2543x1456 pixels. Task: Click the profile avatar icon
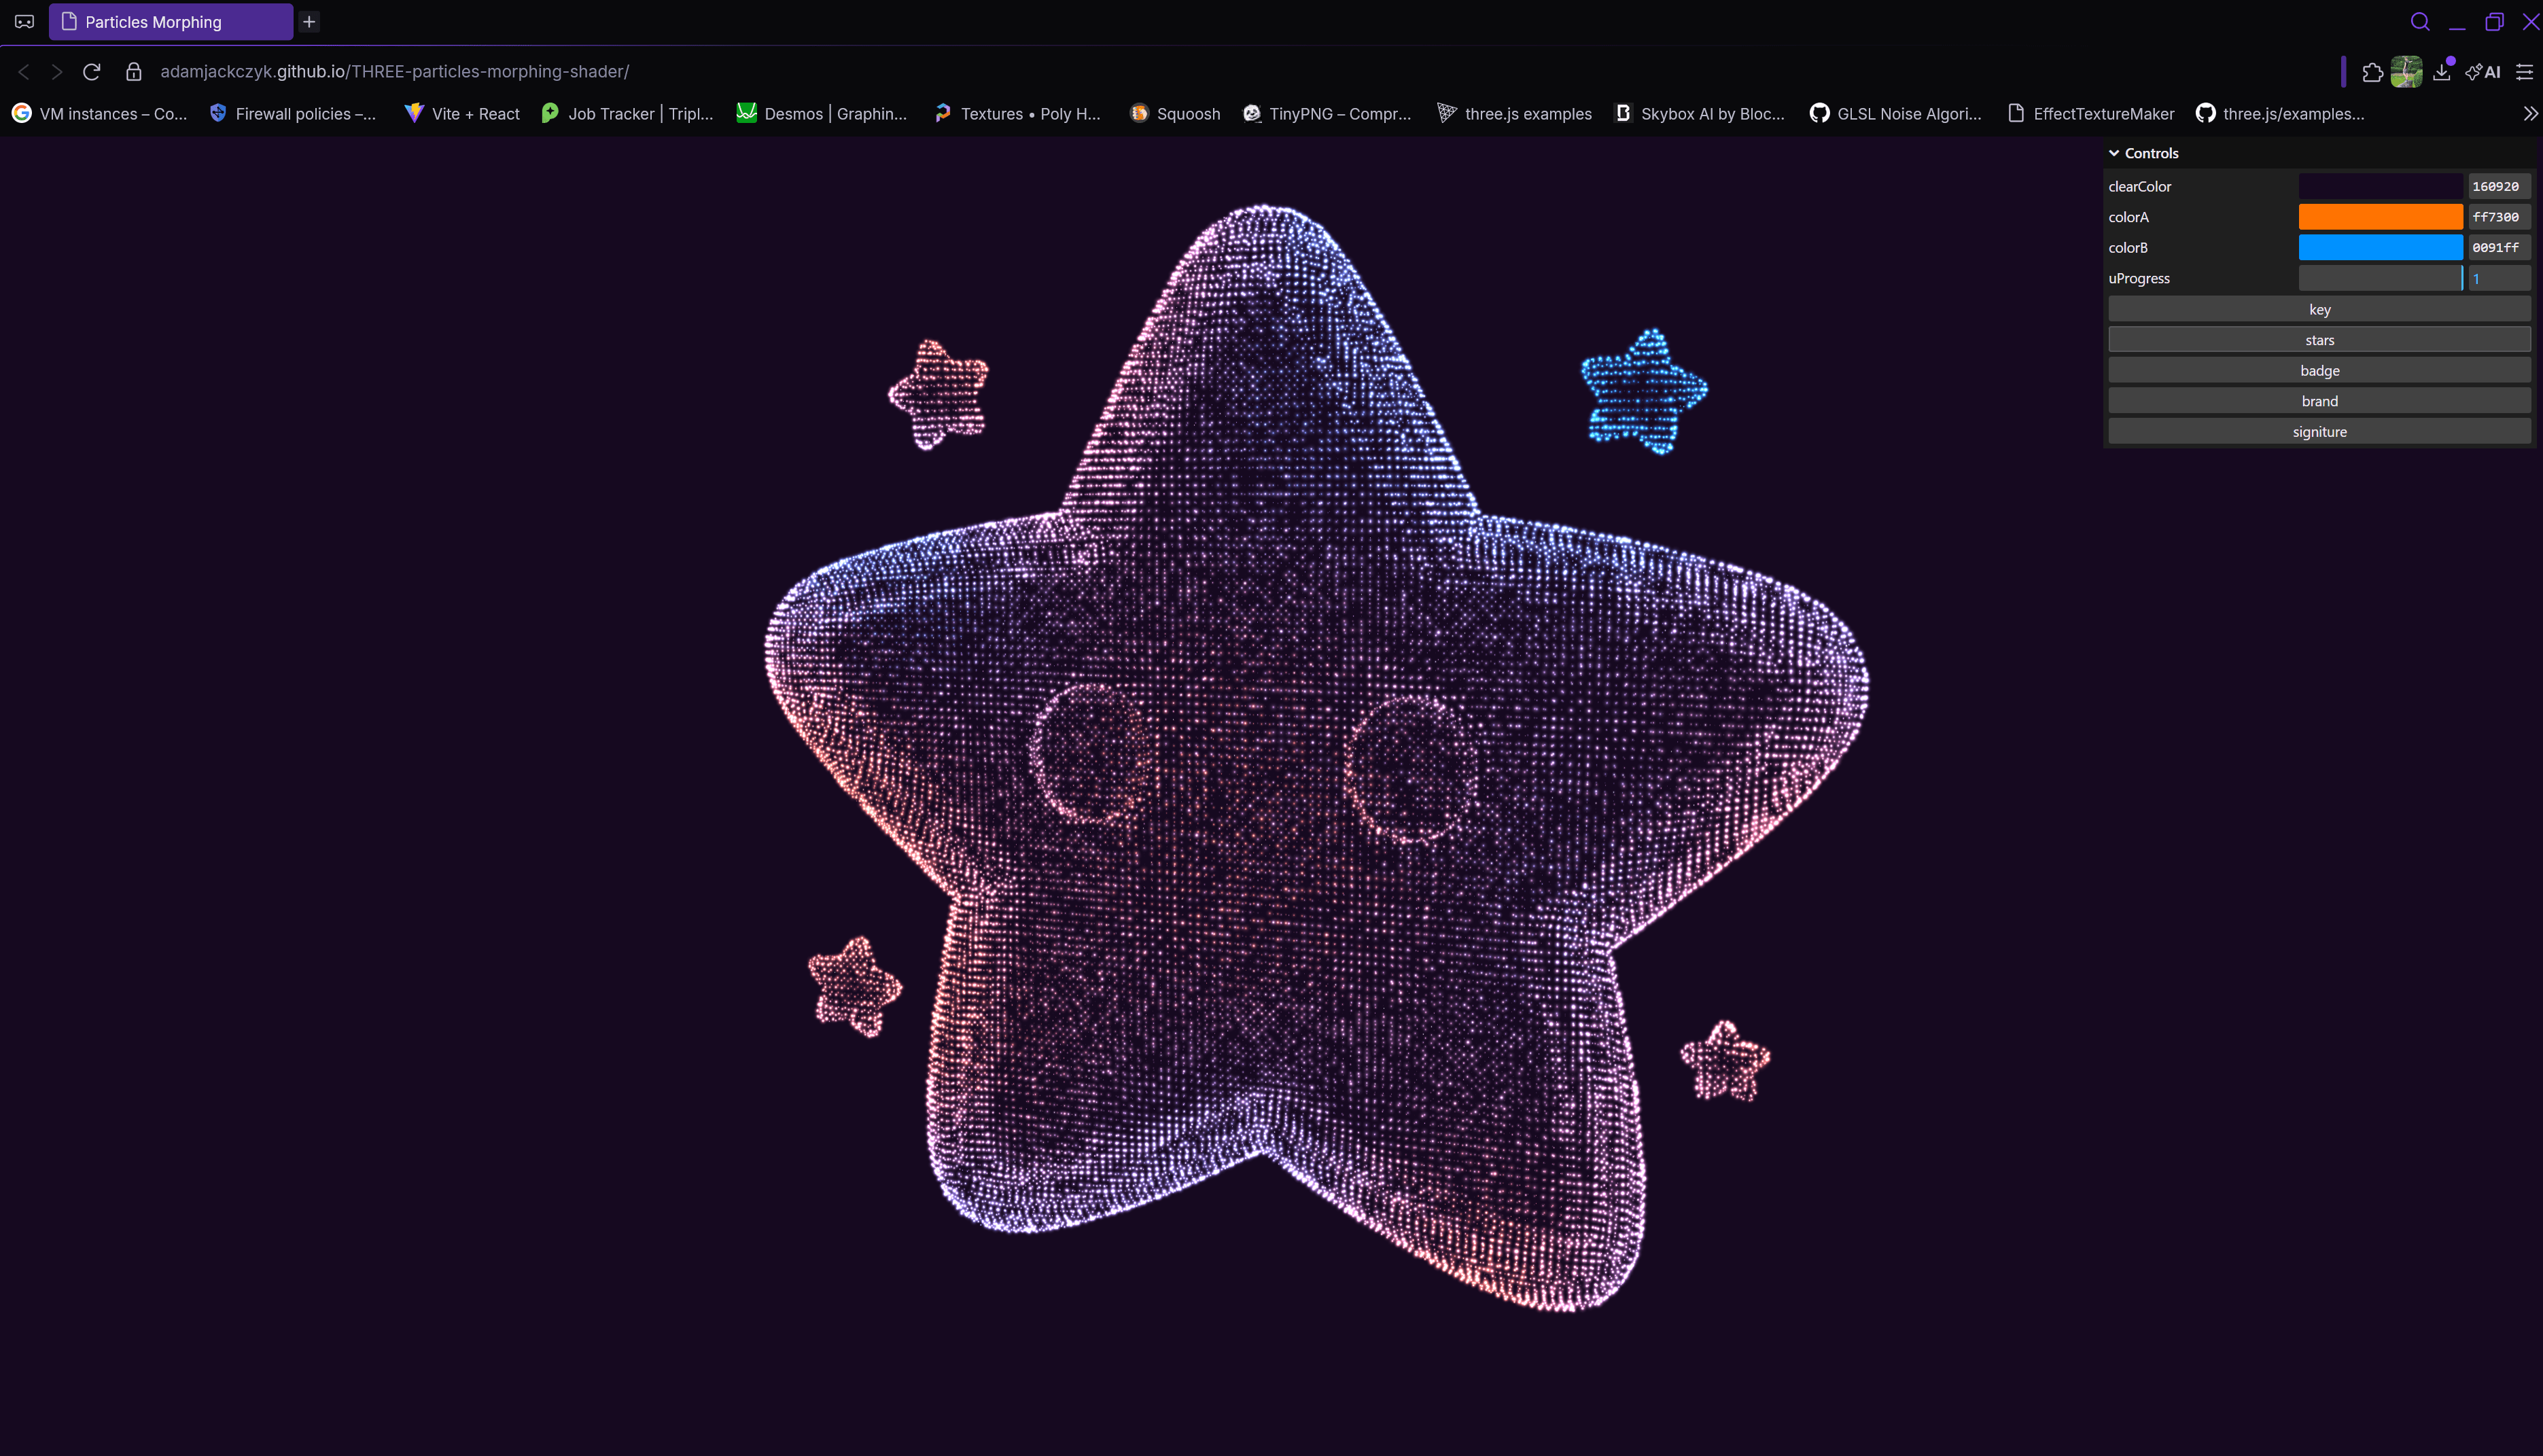2406,72
